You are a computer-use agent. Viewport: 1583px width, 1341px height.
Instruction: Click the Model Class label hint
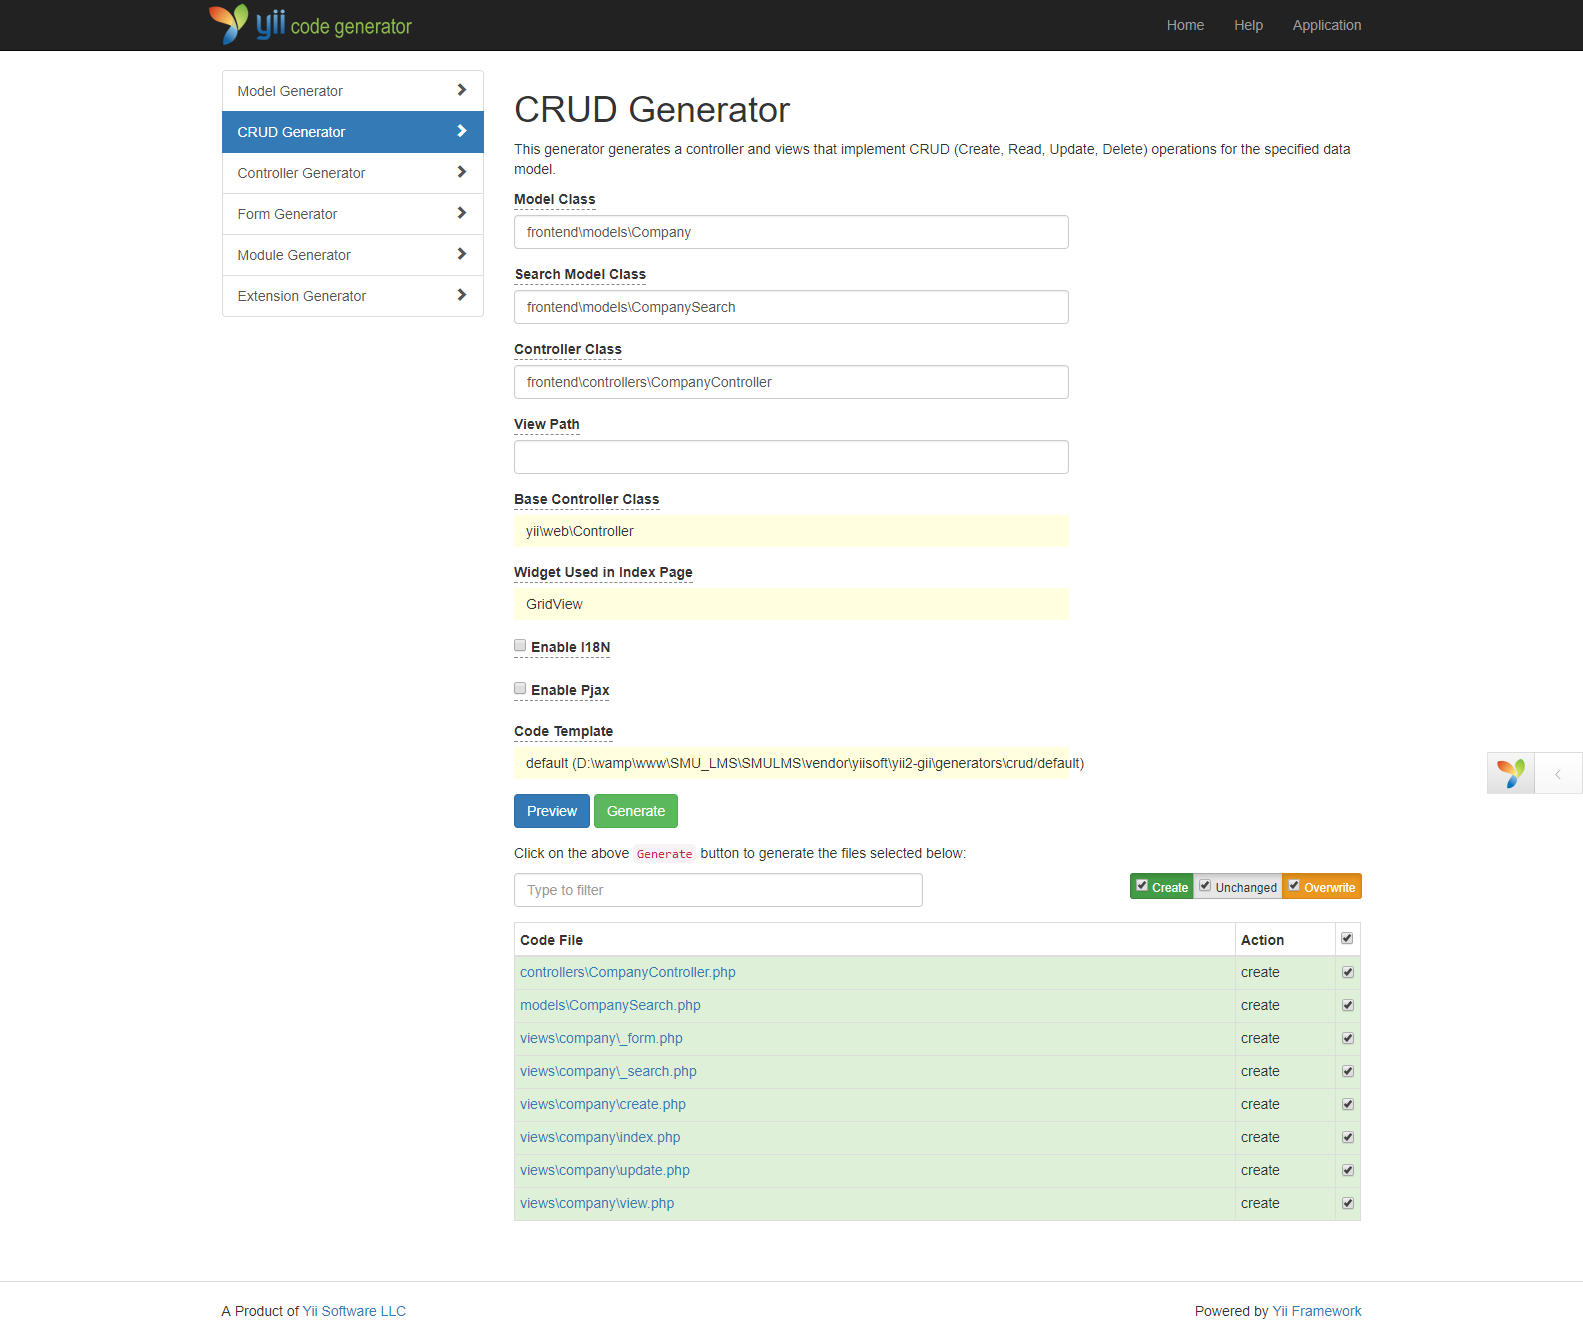click(555, 199)
